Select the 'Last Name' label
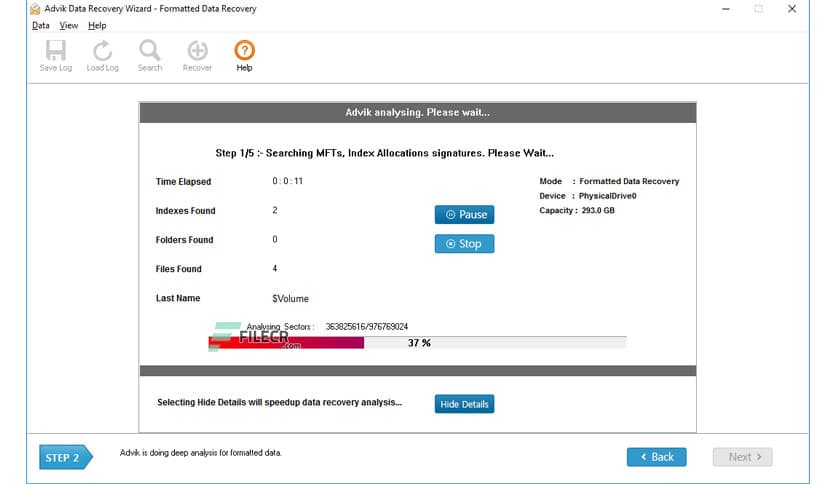Image resolution: width=836 pixels, height=484 pixels. [178, 299]
